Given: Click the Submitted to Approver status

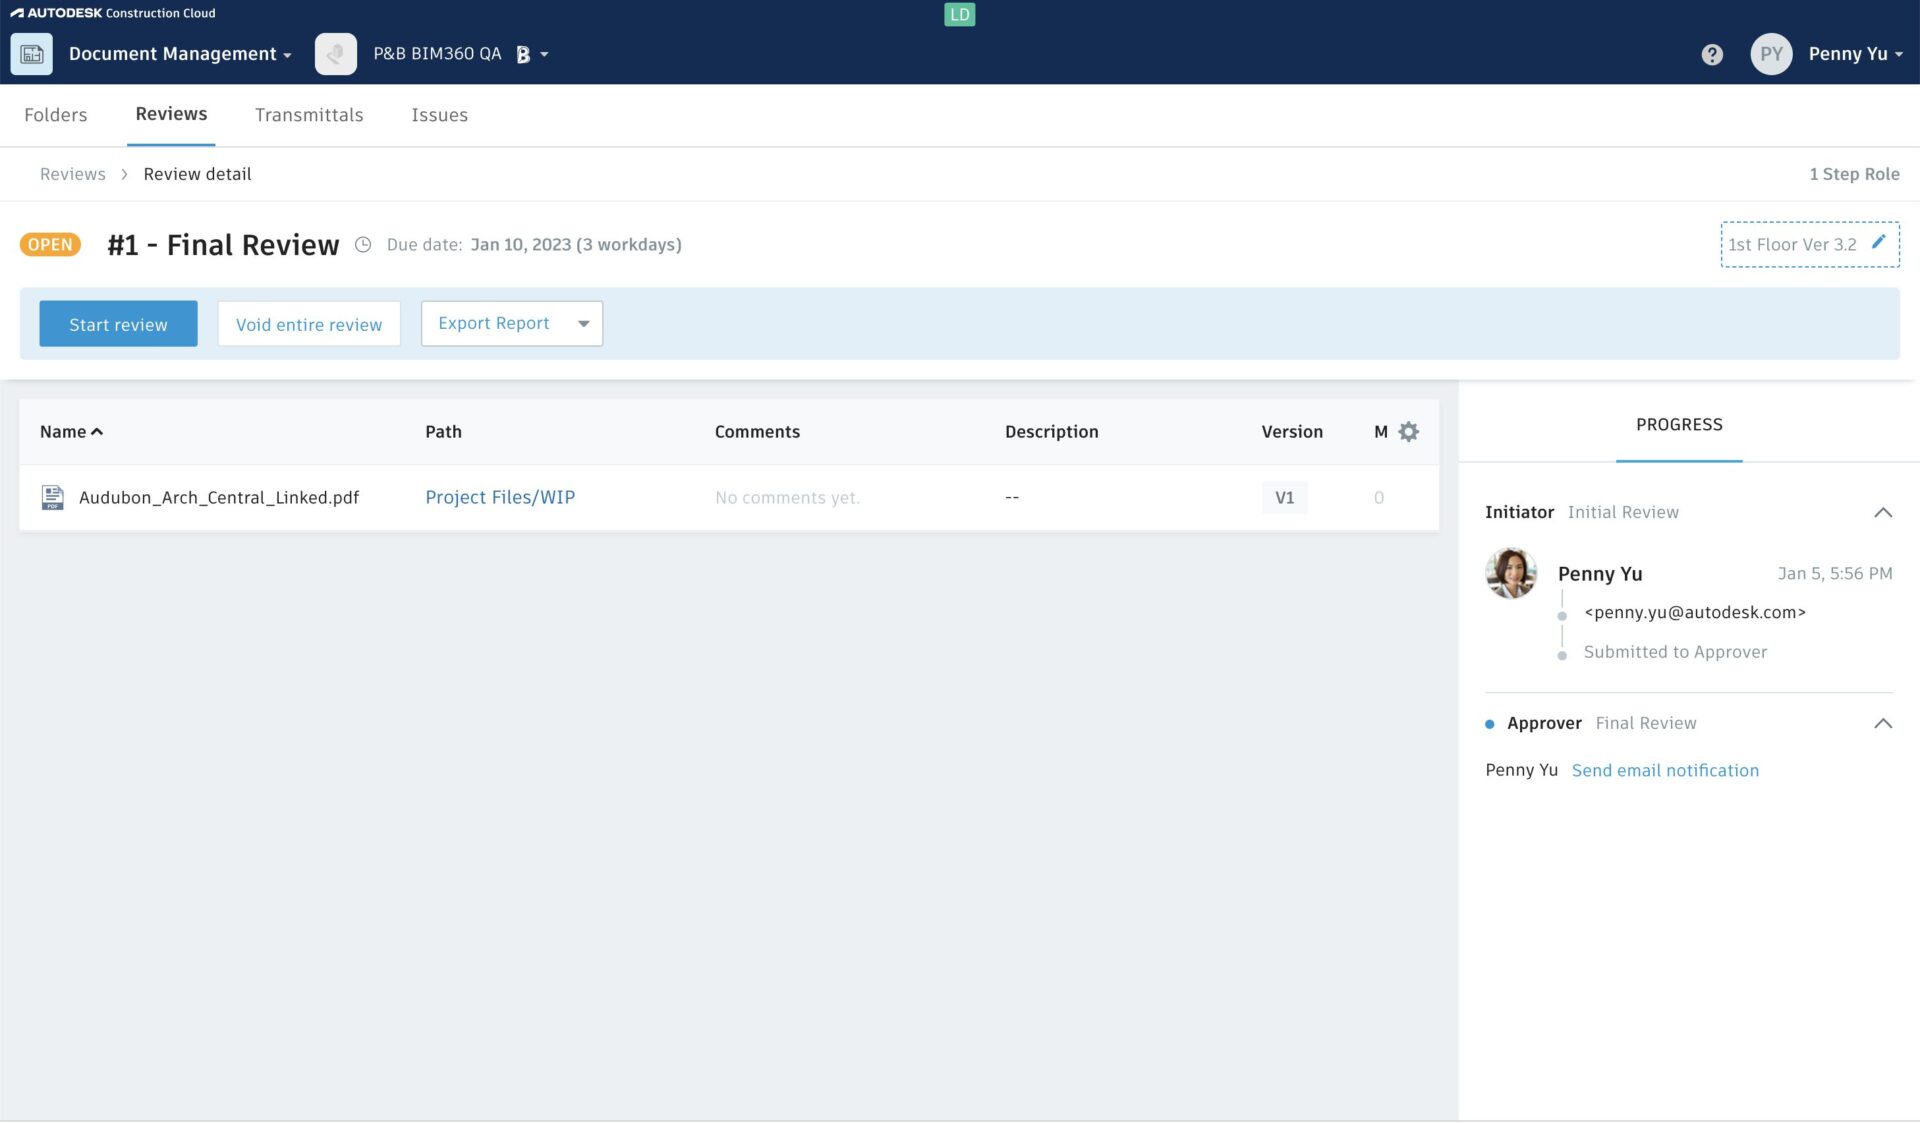Looking at the screenshot, I should [1675, 652].
